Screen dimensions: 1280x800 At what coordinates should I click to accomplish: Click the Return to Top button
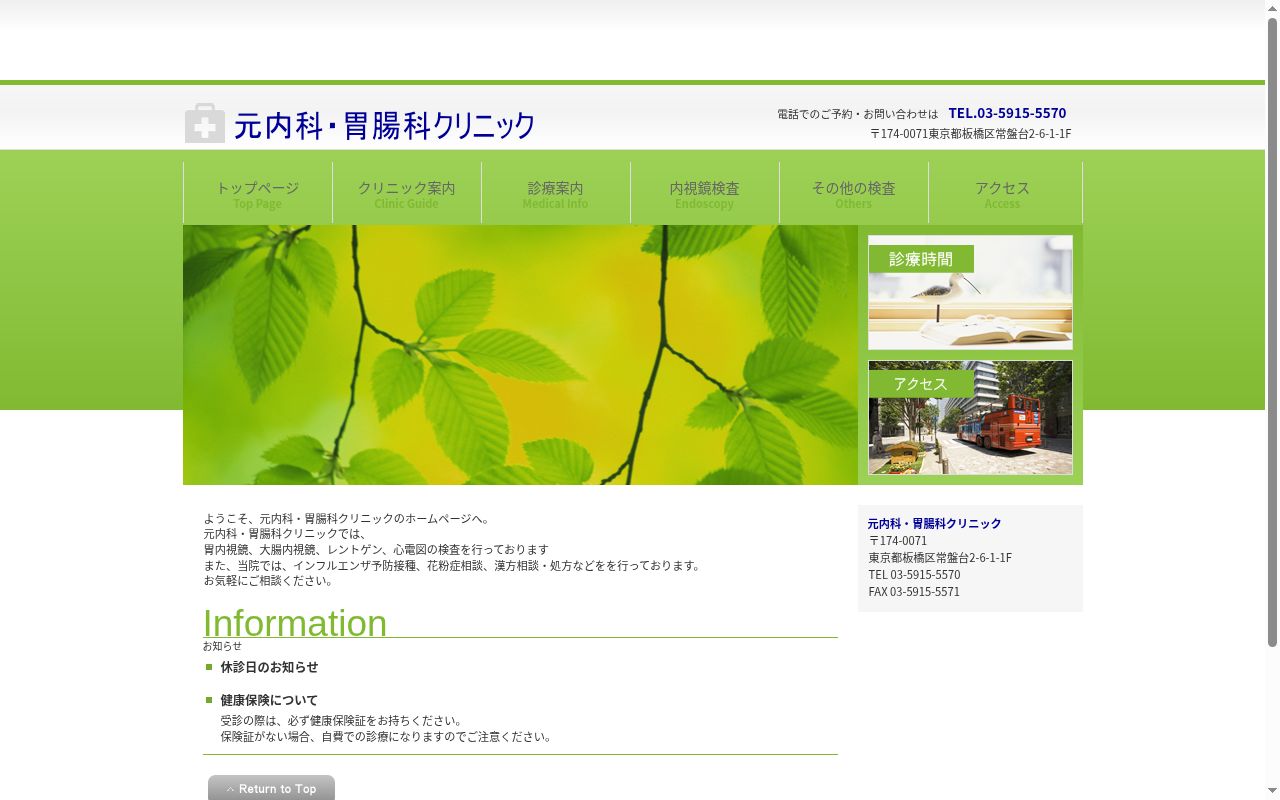tap(271, 788)
